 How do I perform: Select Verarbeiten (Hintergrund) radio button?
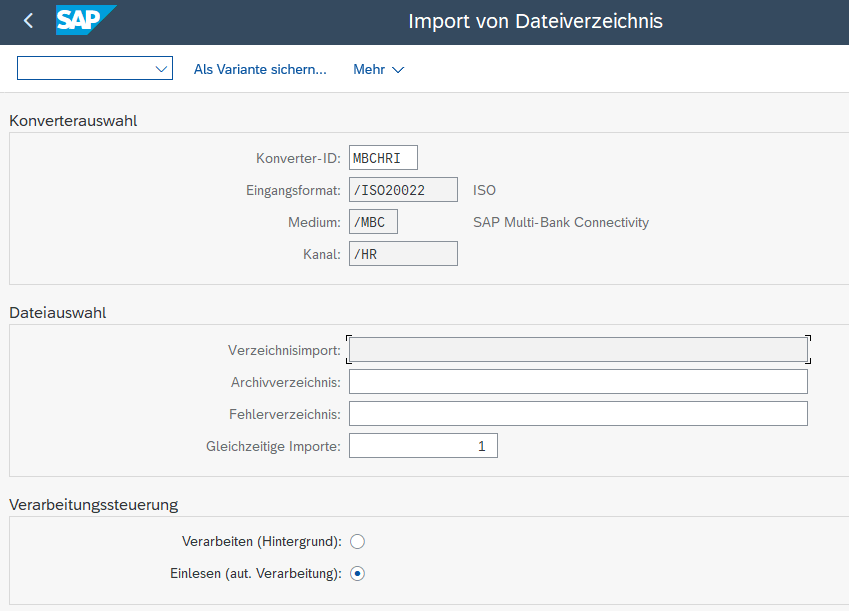(358, 542)
